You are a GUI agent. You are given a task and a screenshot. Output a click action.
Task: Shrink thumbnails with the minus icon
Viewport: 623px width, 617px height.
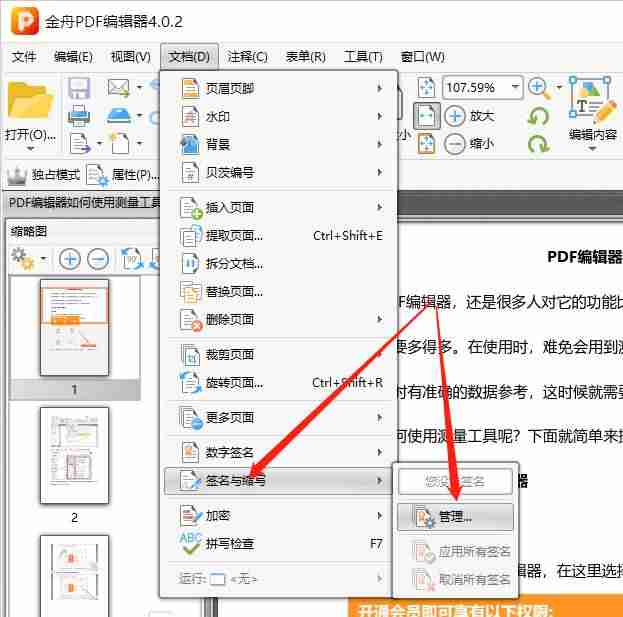(x=98, y=259)
